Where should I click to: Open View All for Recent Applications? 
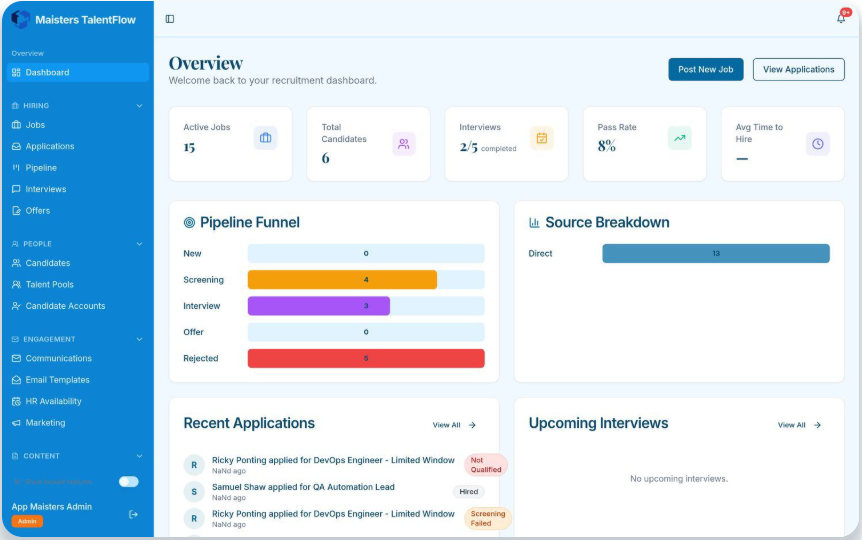pos(454,425)
